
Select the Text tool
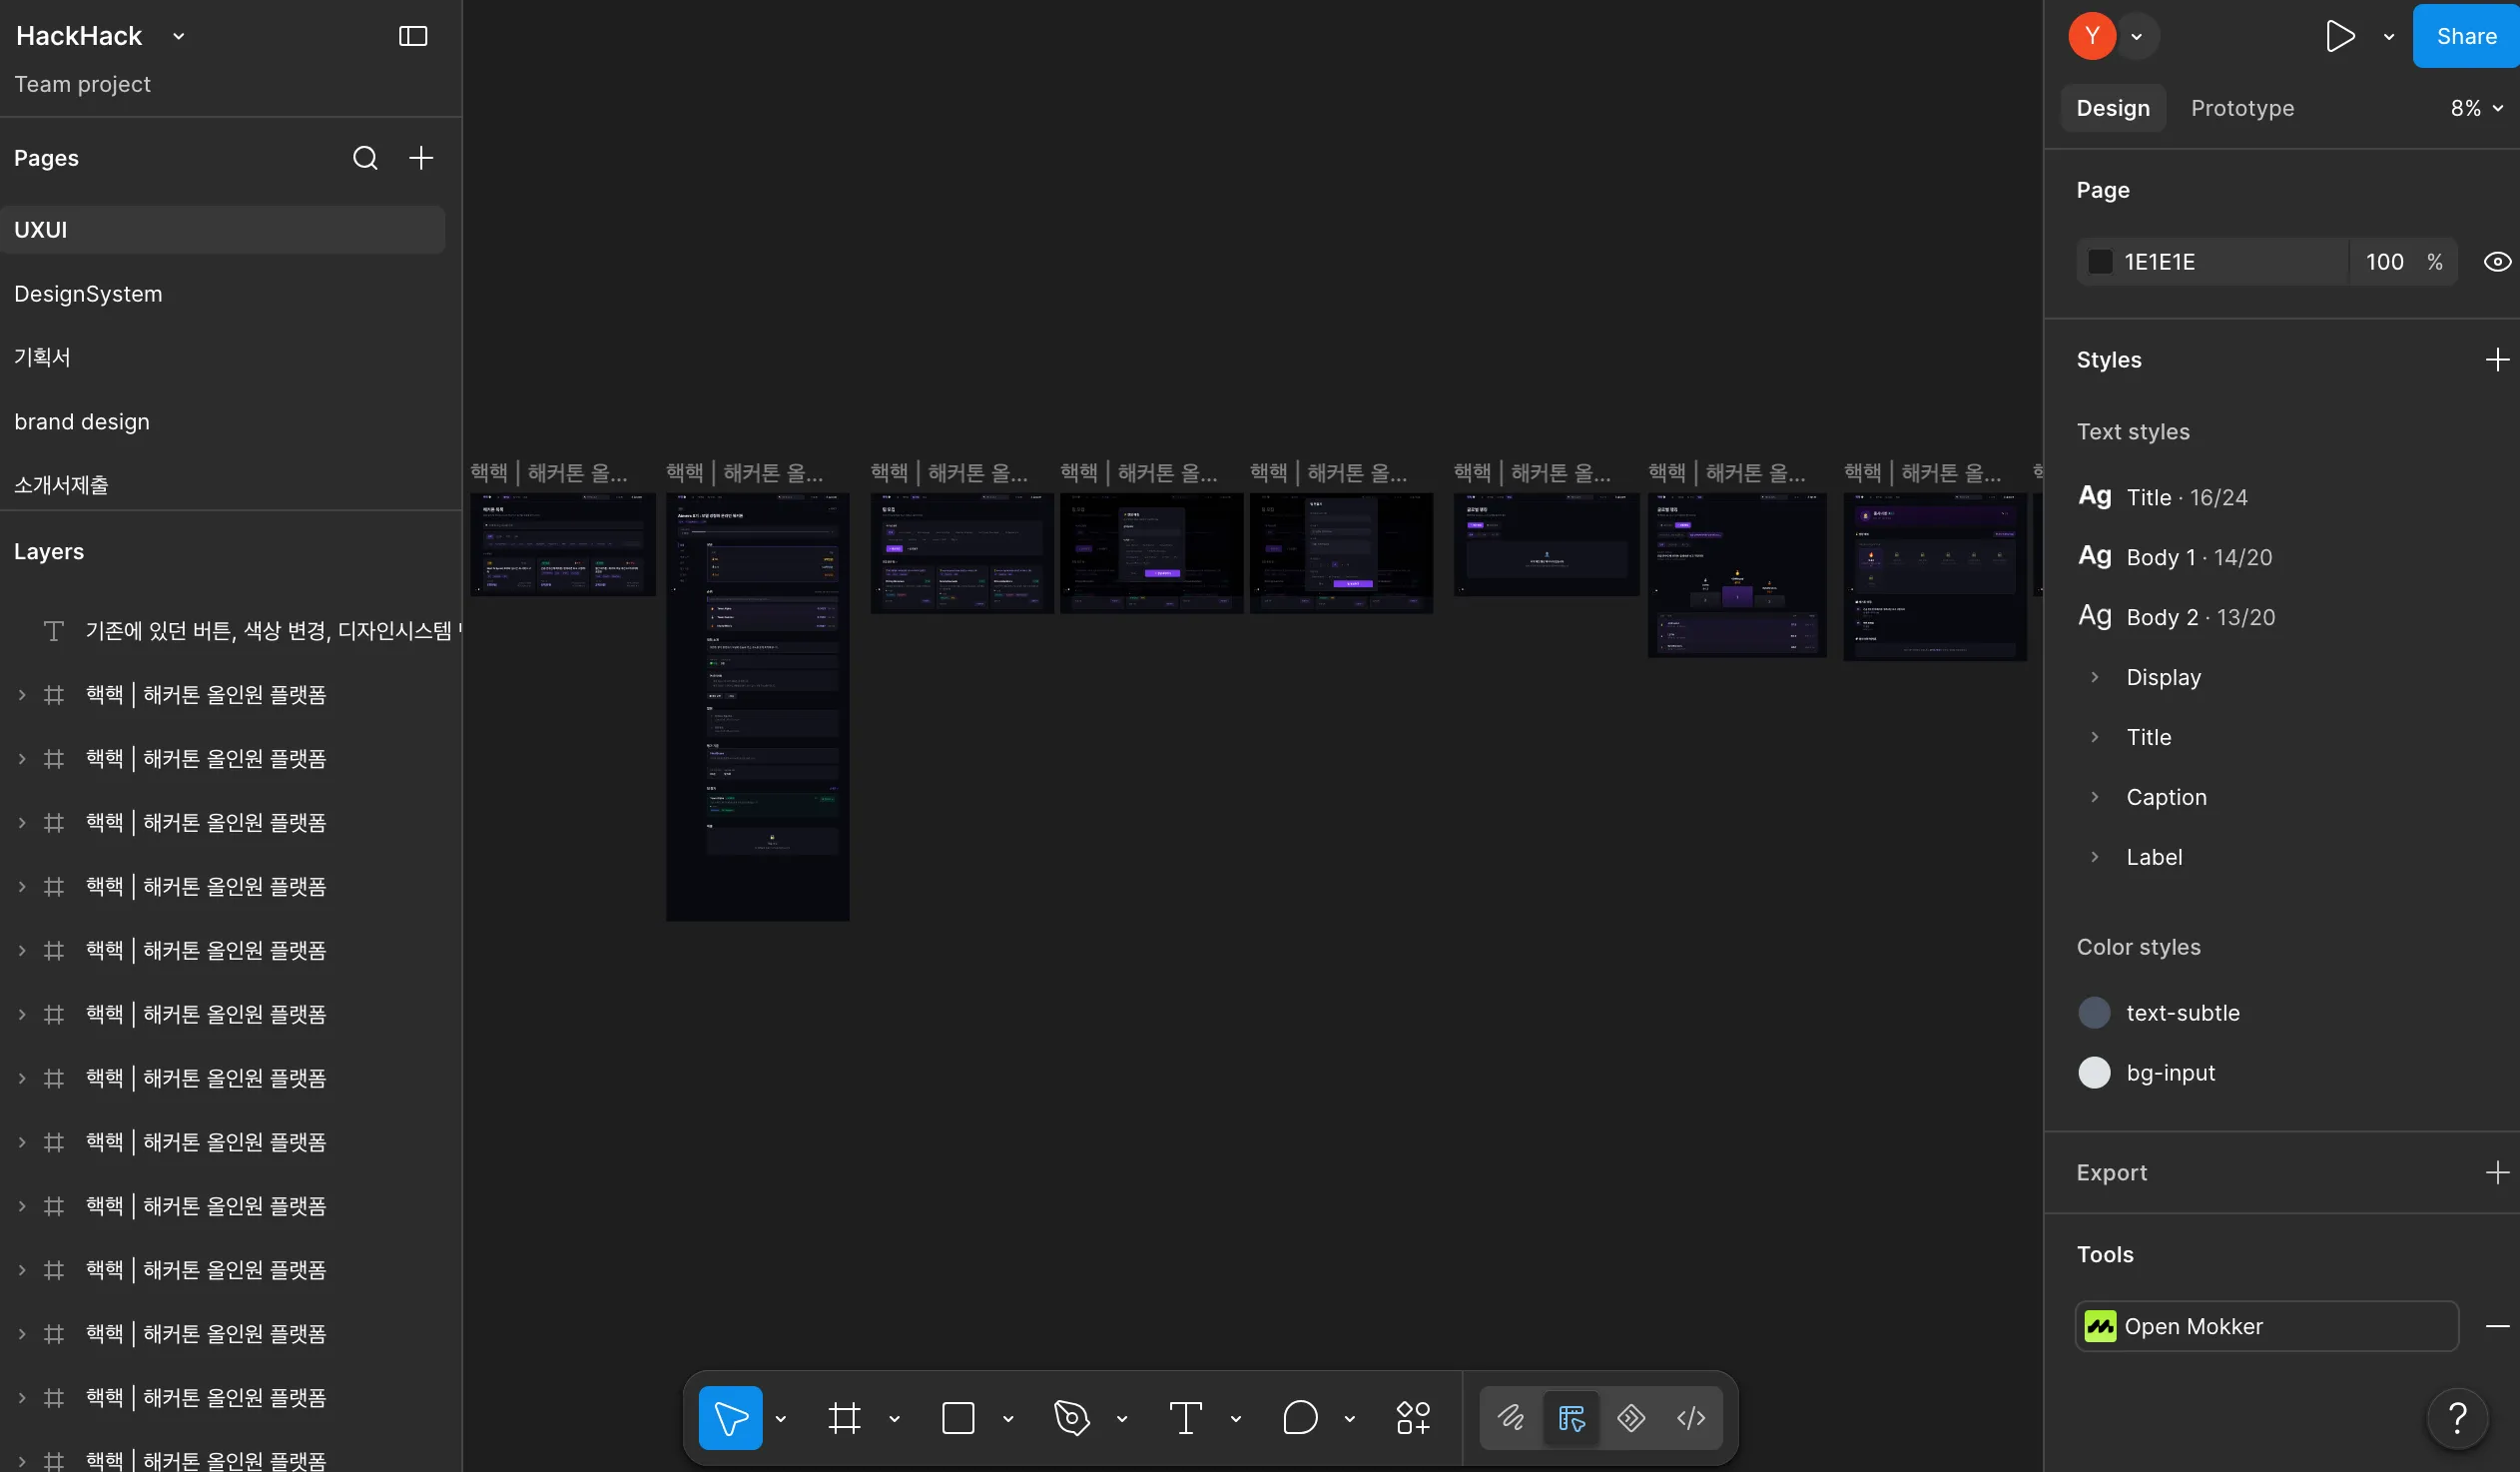[x=1185, y=1417]
